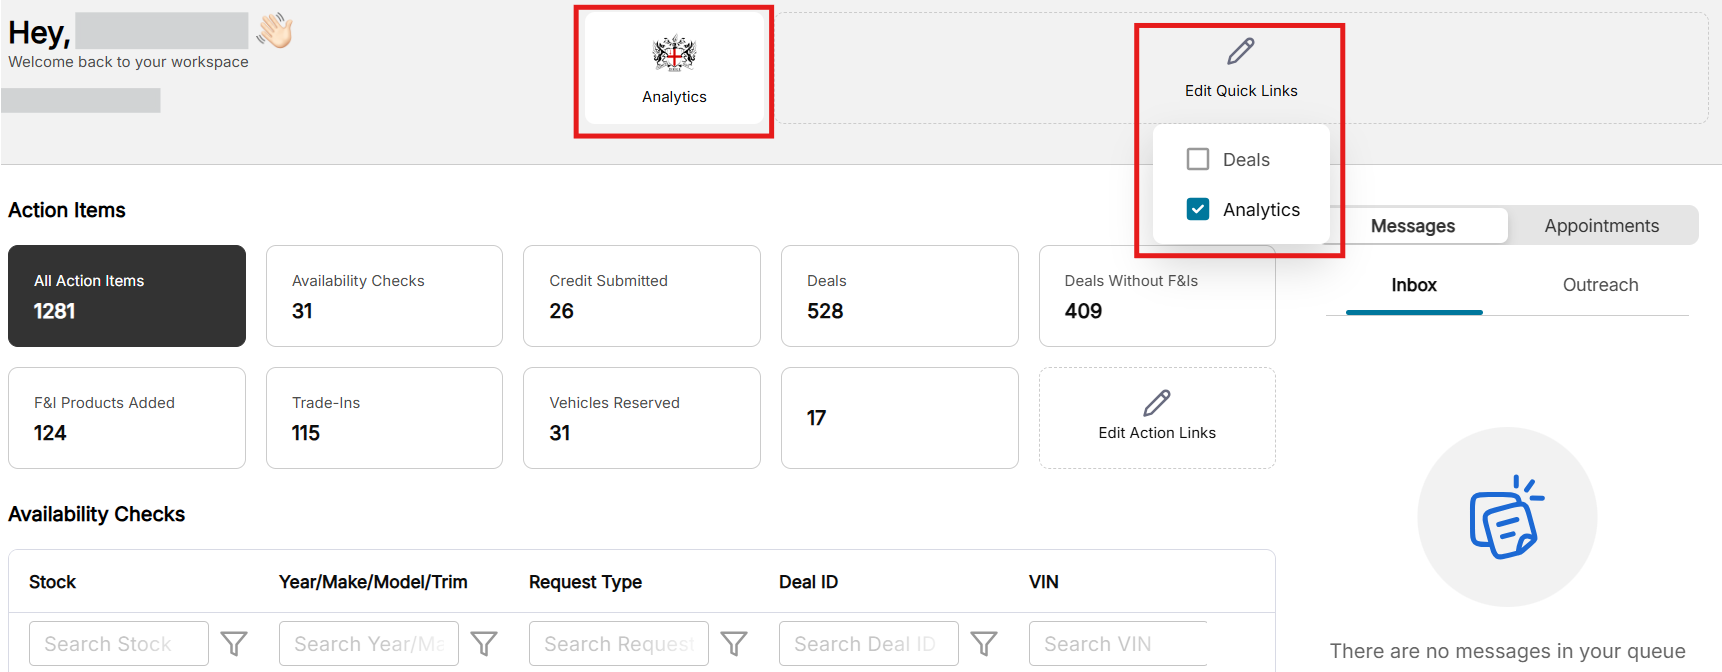Click filter icon beside Search Year/Make field
This screenshot has height=672, width=1722.
coord(484,644)
